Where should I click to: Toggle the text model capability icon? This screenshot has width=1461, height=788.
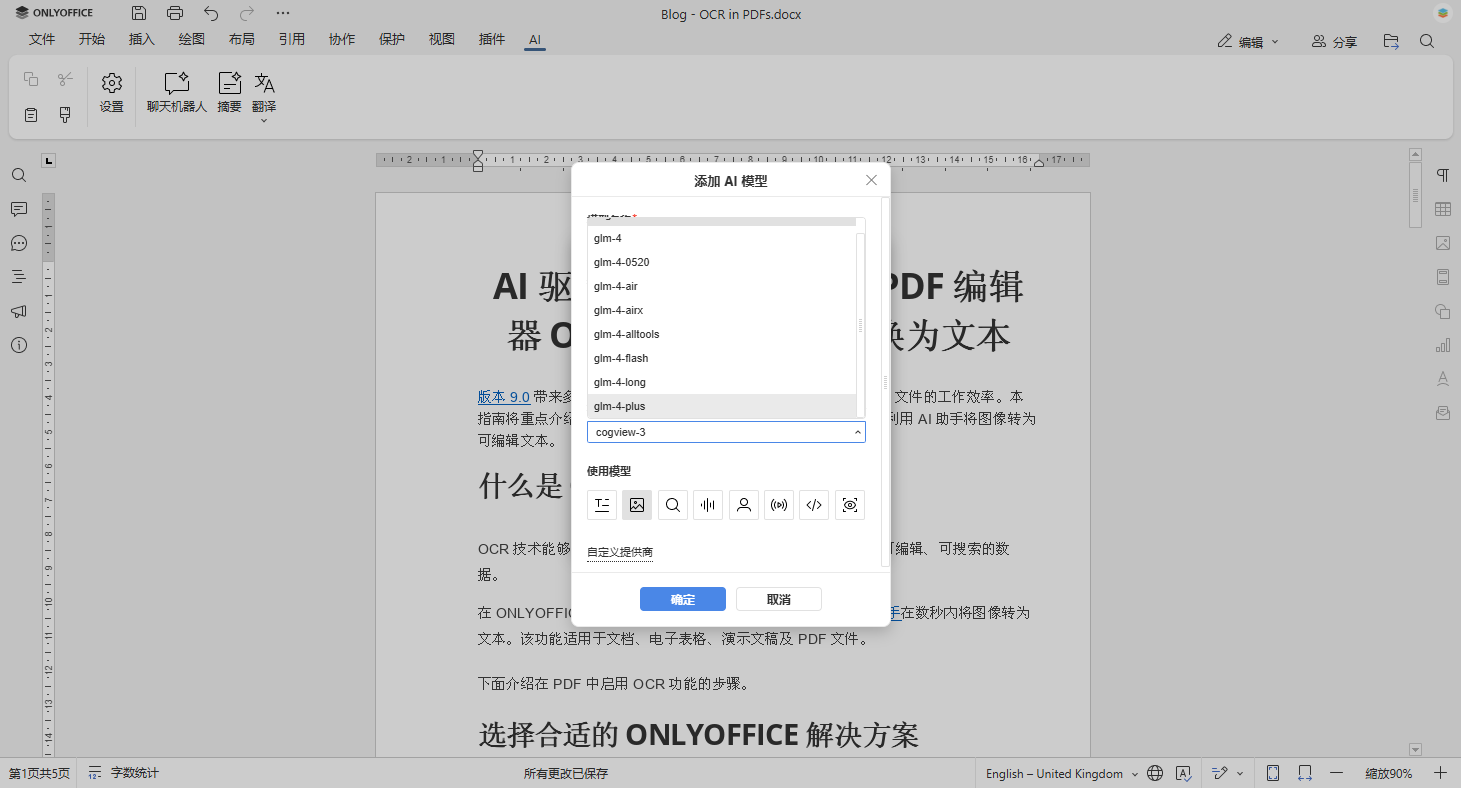tap(602, 505)
